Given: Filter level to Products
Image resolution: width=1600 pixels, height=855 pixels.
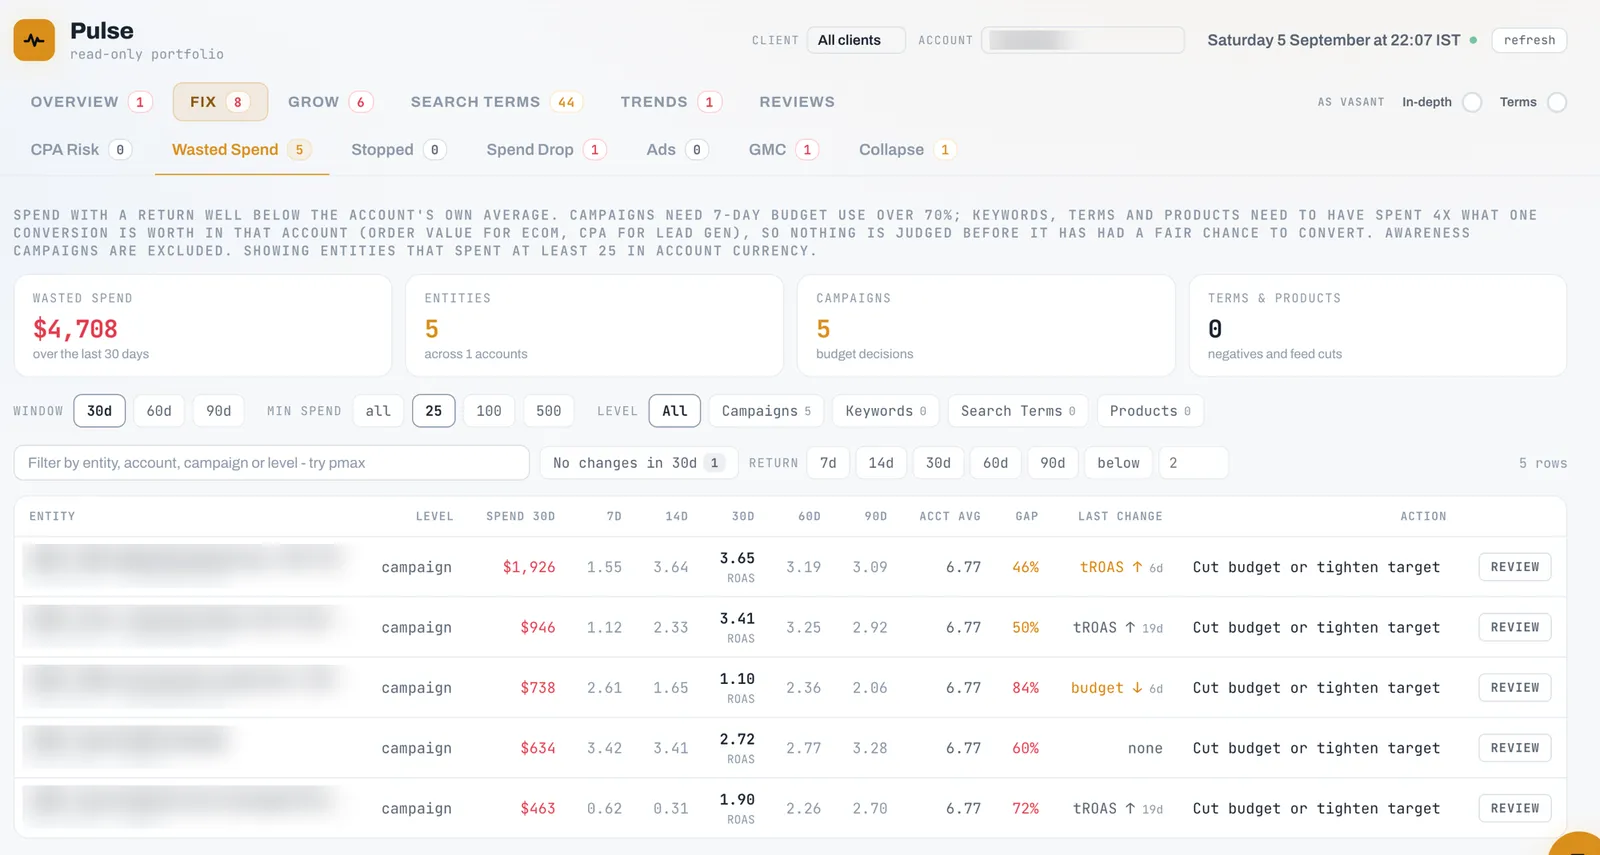Looking at the screenshot, I should click(1150, 411).
